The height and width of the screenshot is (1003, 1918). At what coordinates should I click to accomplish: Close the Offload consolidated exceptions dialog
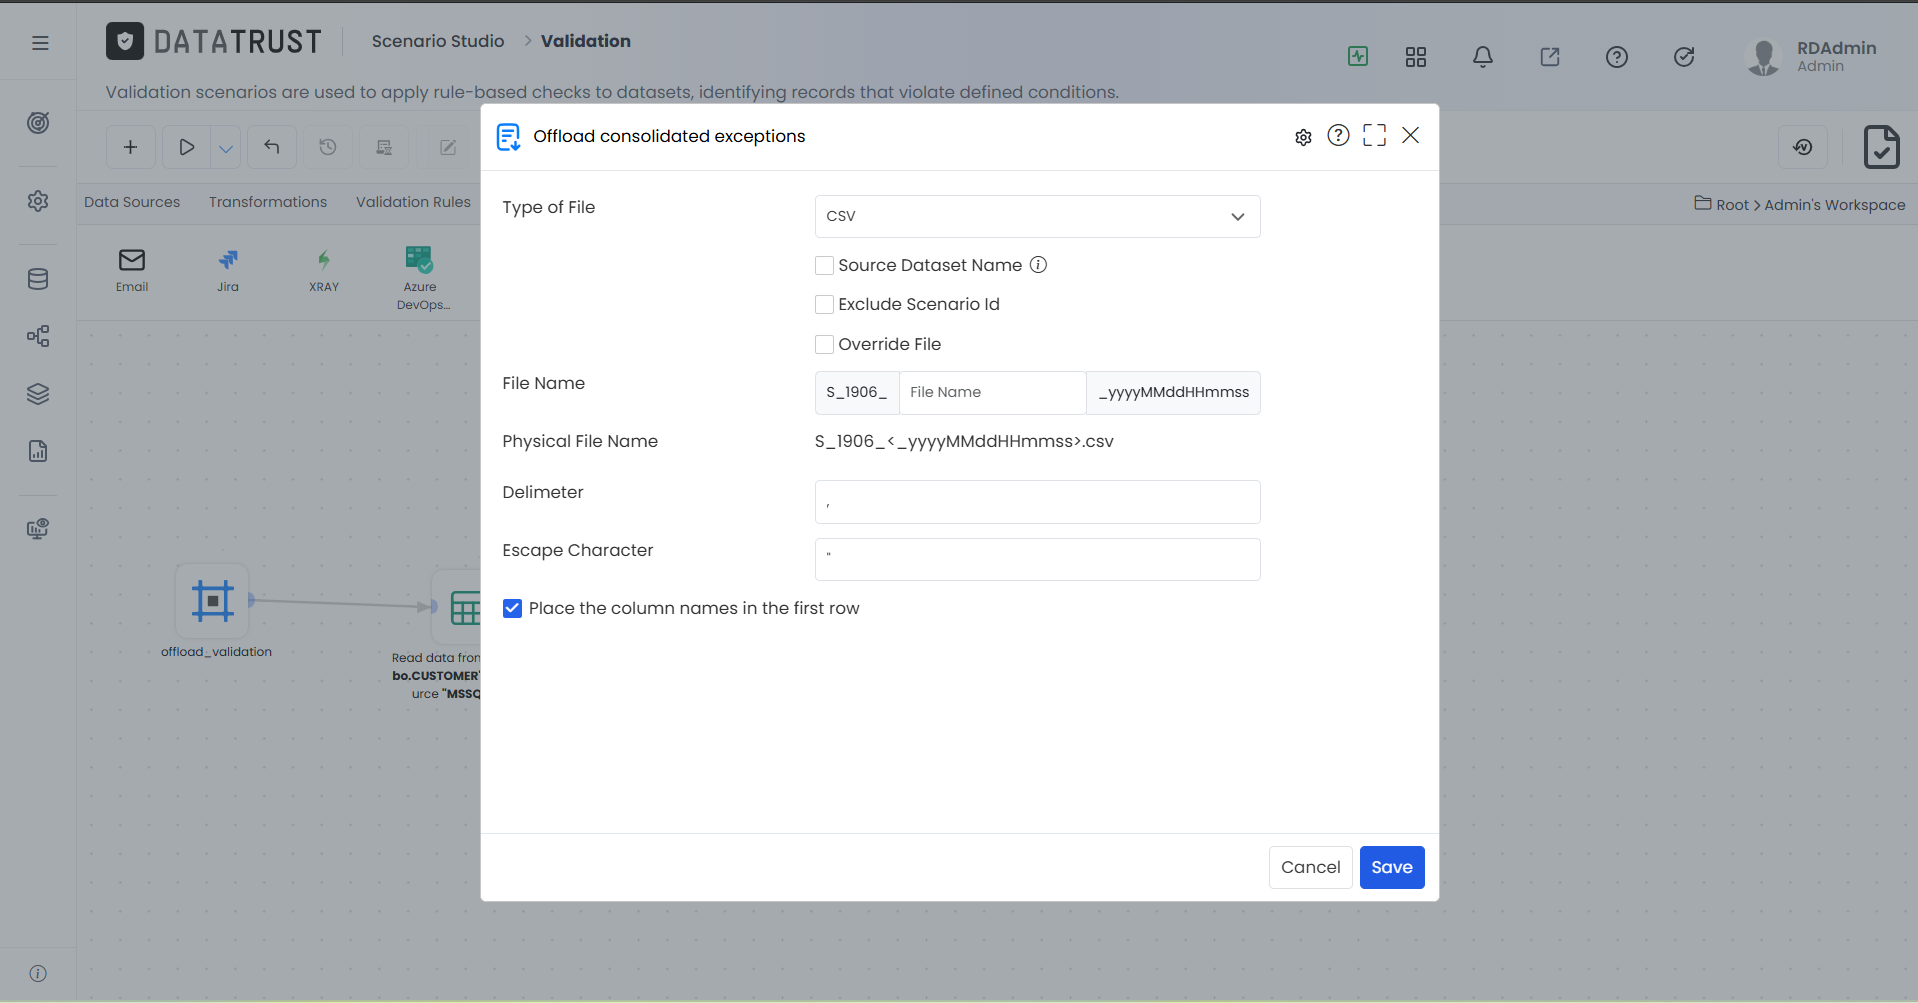[1410, 135]
